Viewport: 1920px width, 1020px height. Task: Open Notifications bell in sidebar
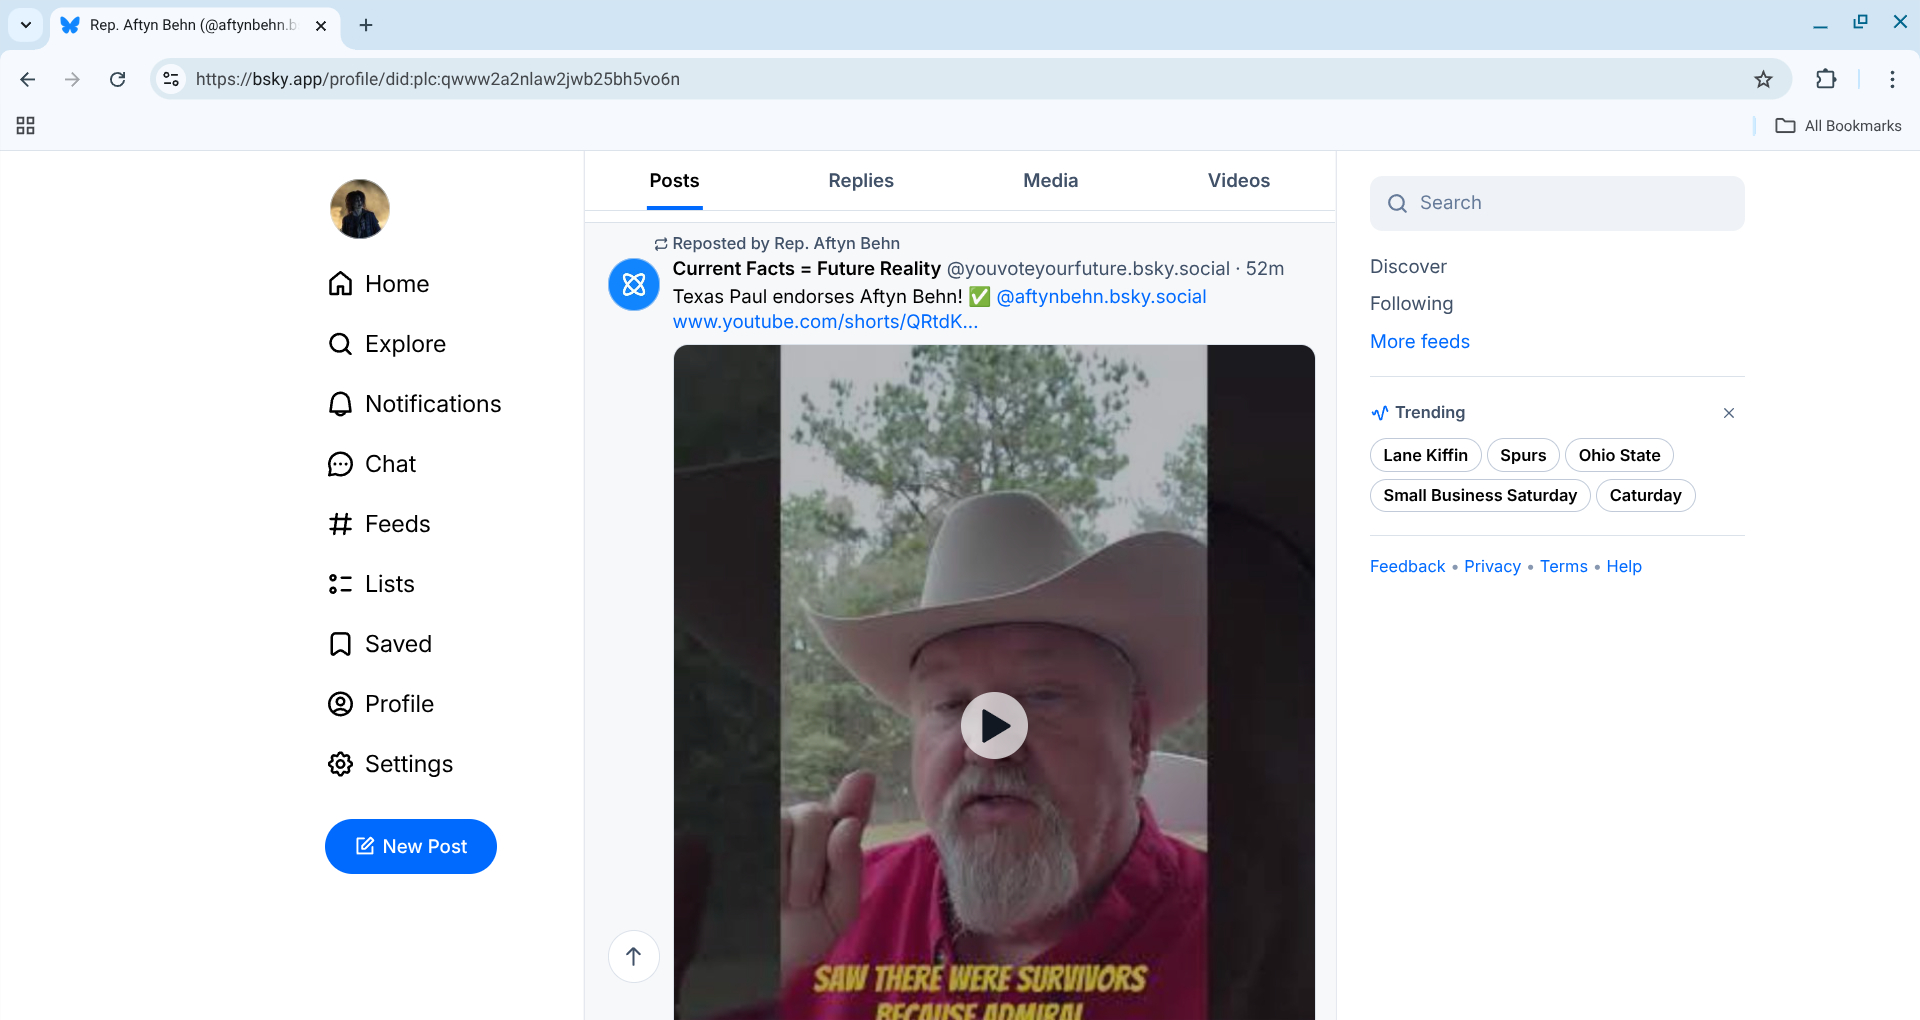(414, 404)
